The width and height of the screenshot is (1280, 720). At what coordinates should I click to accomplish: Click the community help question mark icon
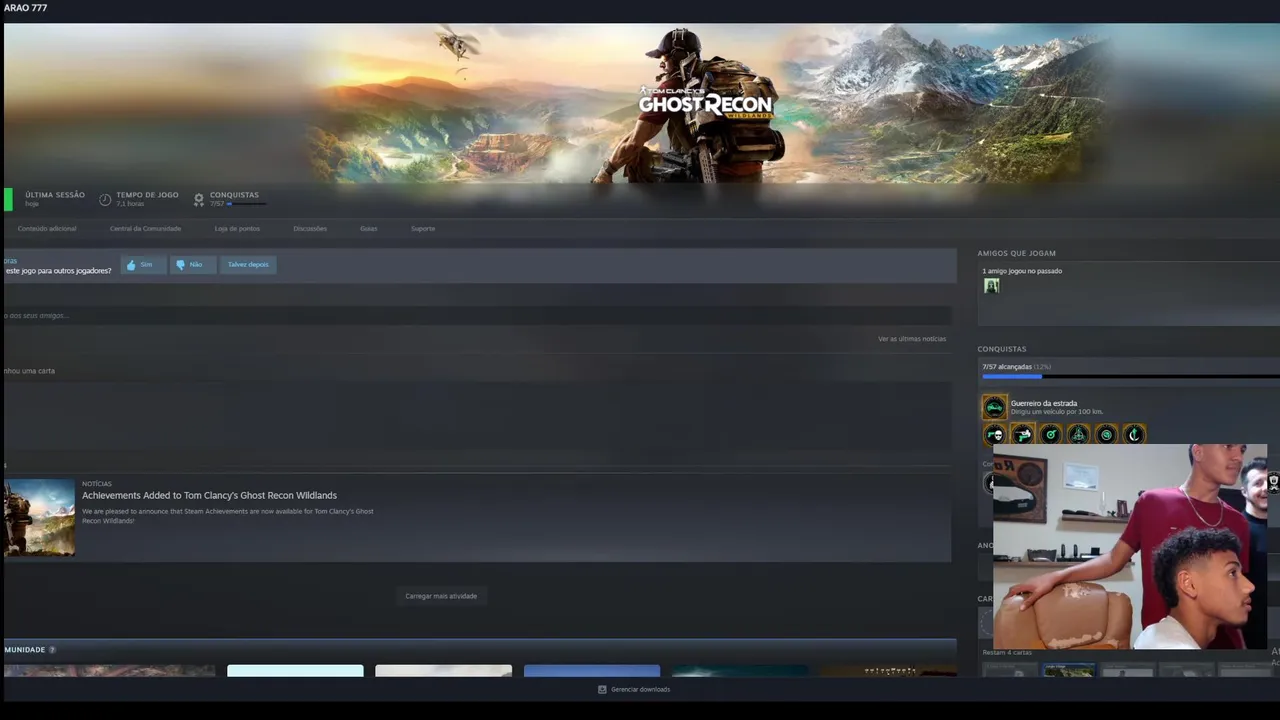[52, 650]
